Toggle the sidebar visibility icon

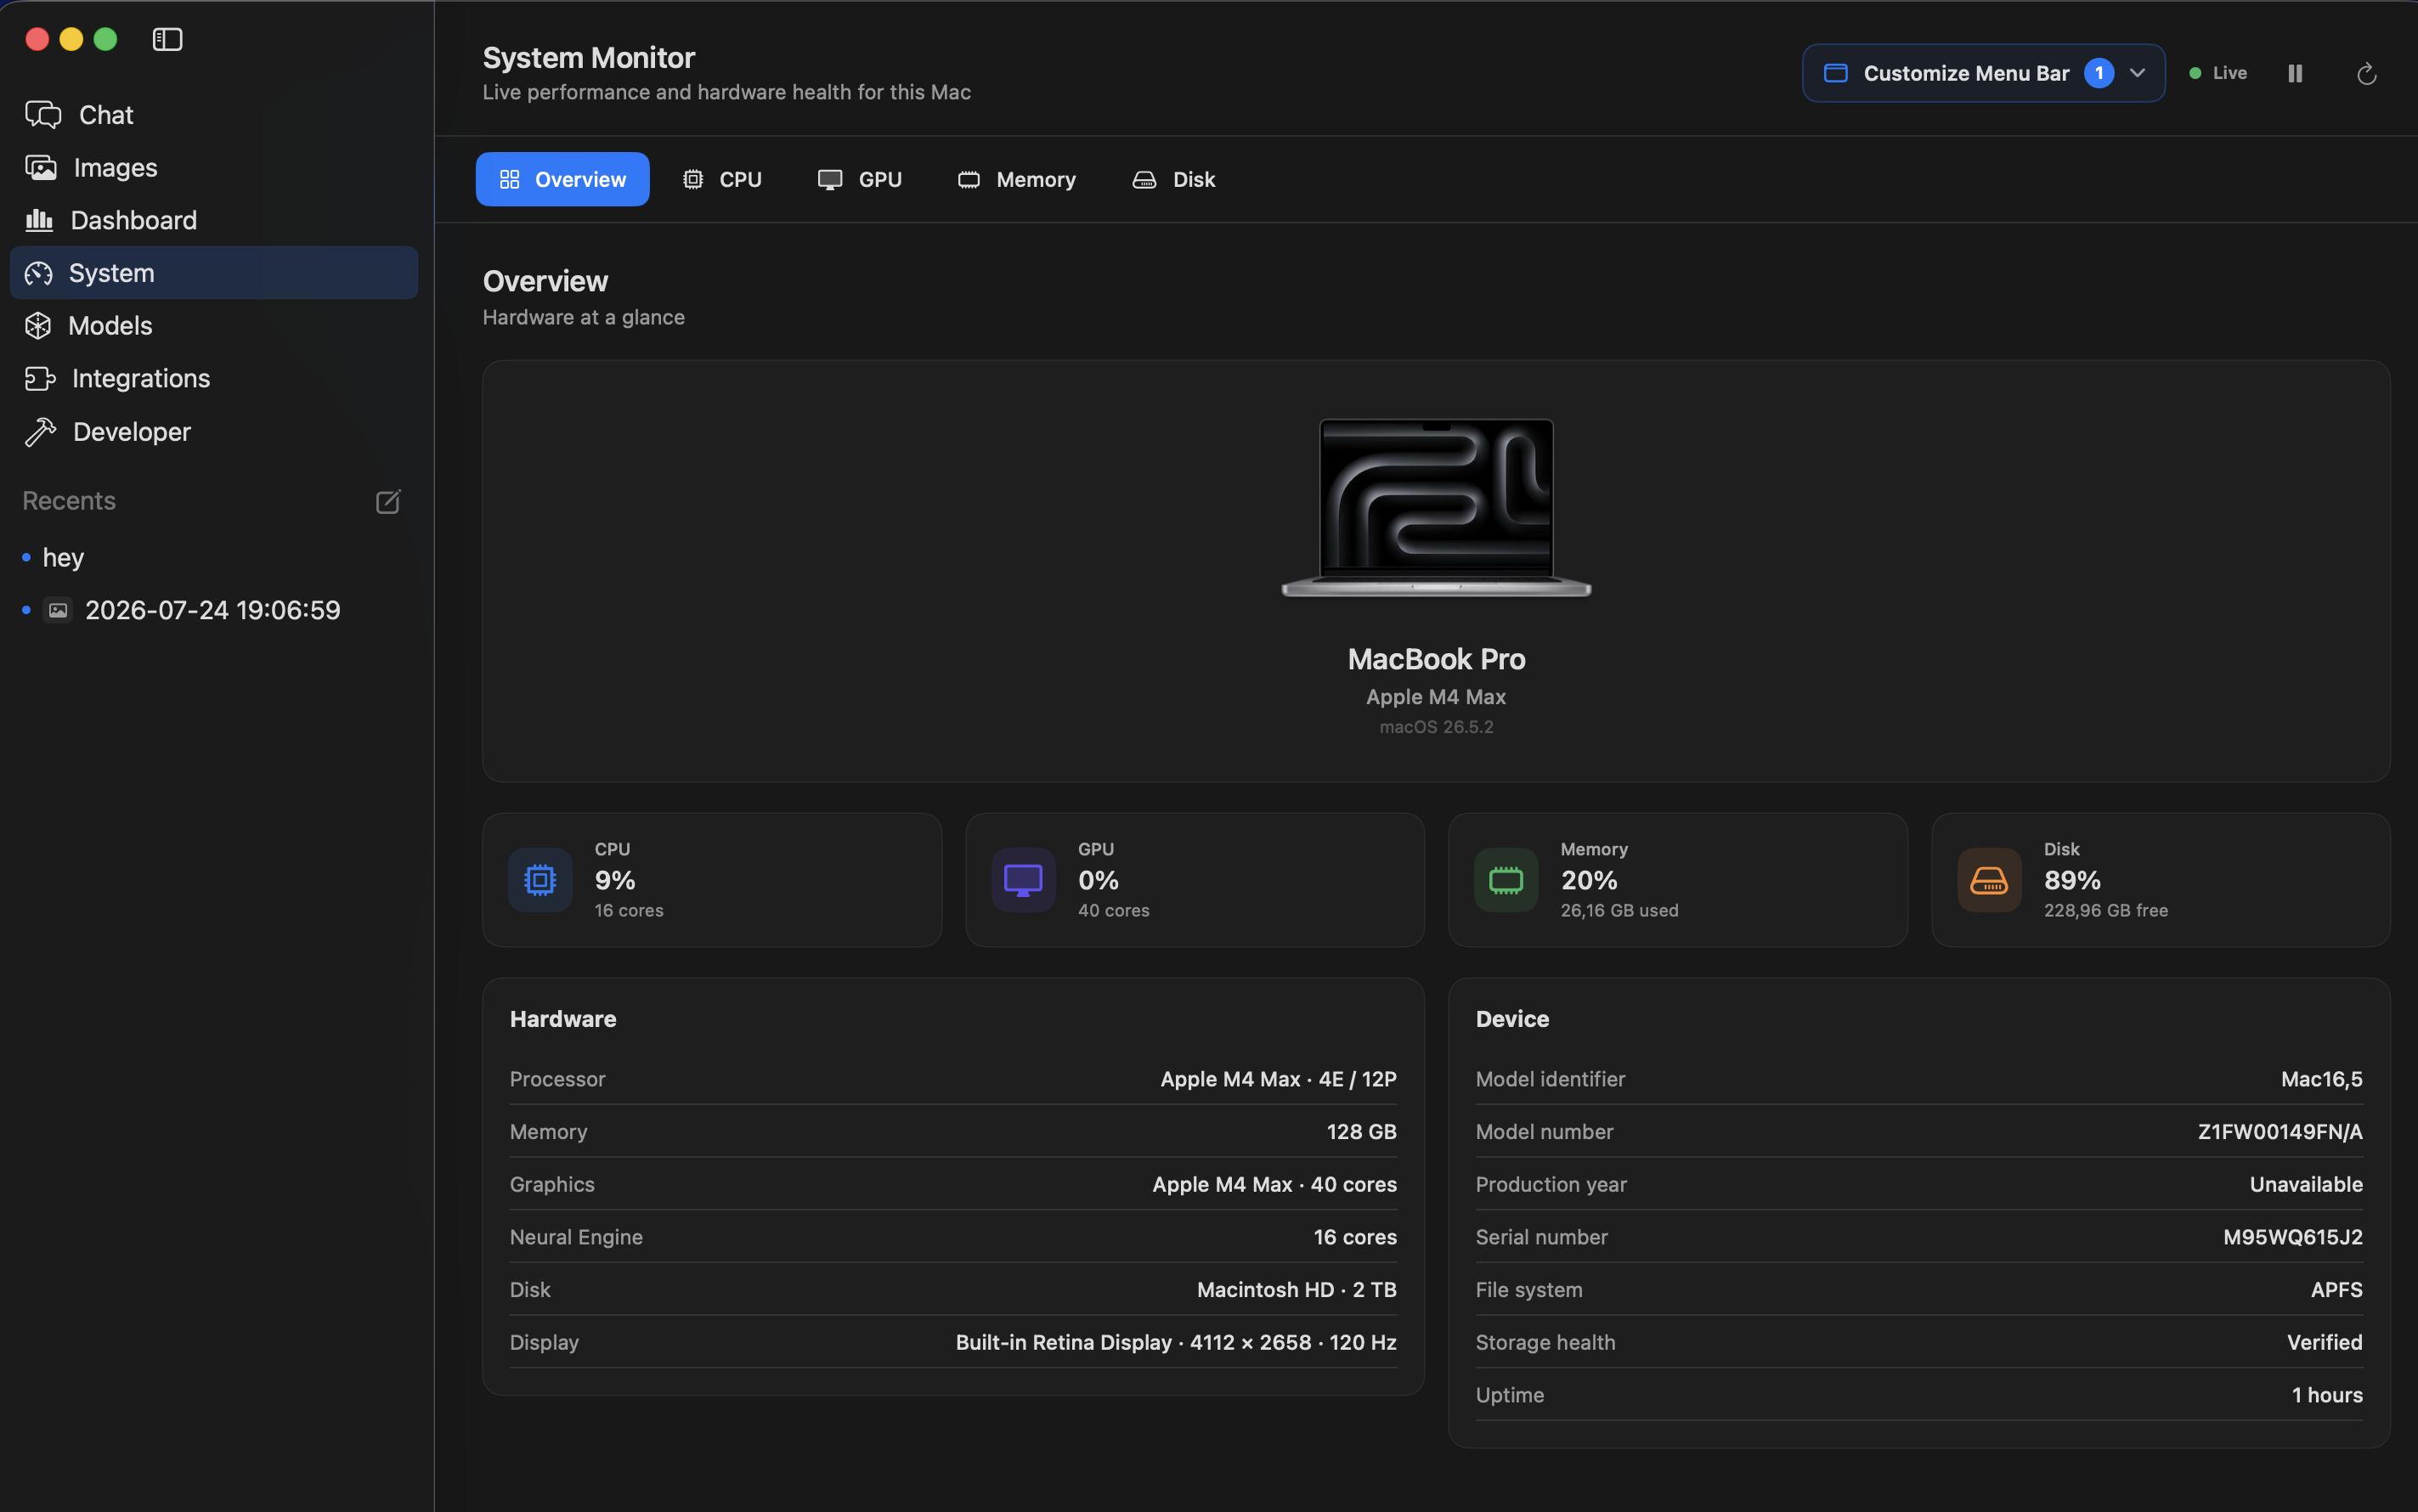coord(167,39)
